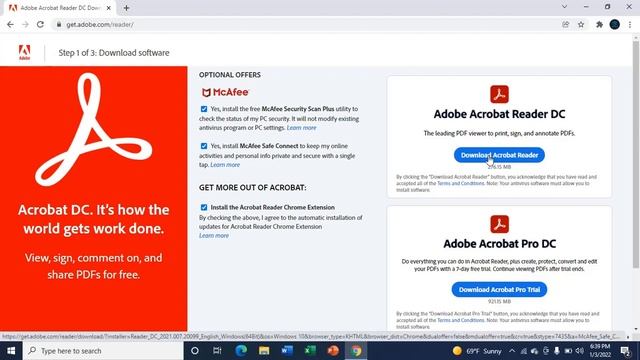
Task: Click the scrollbar down arrow
Action: click(x=636, y=329)
